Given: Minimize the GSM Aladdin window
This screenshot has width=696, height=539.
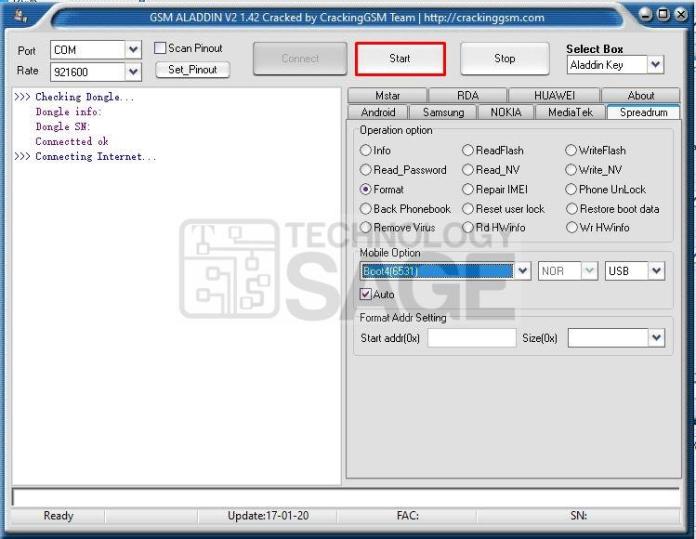Looking at the screenshot, I should pyautogui.click(x=646, y=15).
